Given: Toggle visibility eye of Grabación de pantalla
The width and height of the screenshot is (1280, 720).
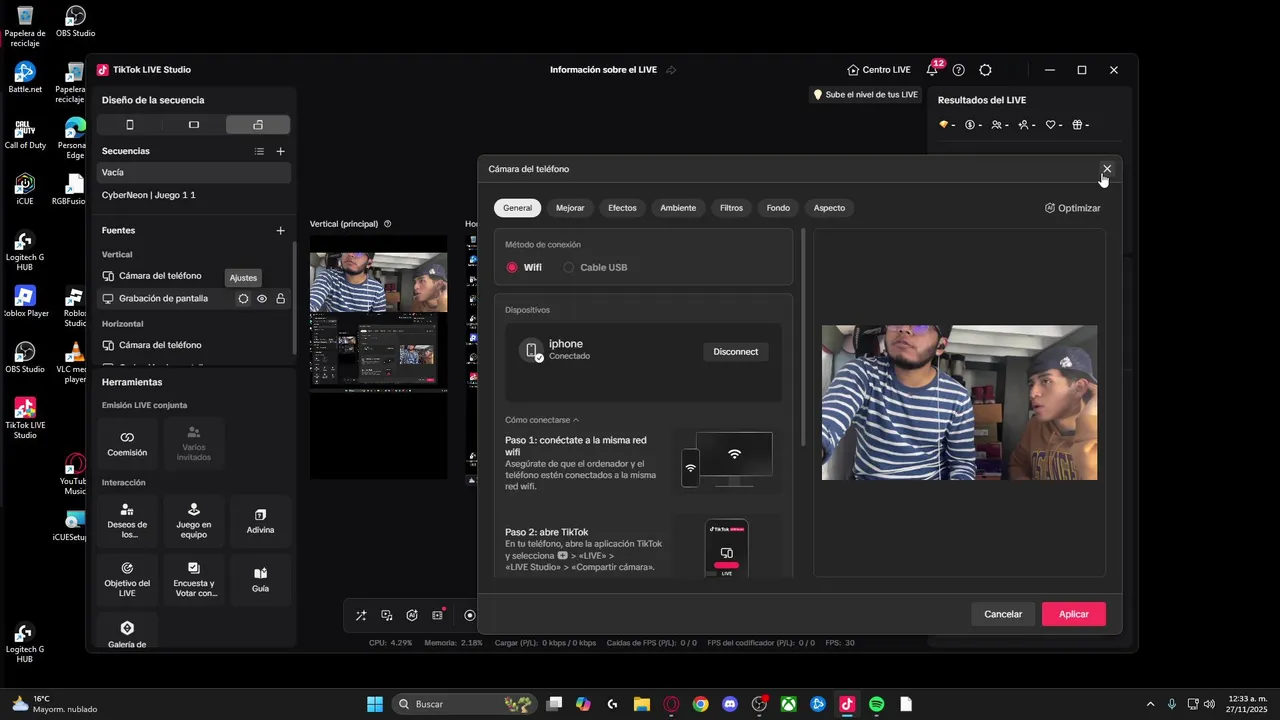Looking at the screenshot, I should 262,298.
